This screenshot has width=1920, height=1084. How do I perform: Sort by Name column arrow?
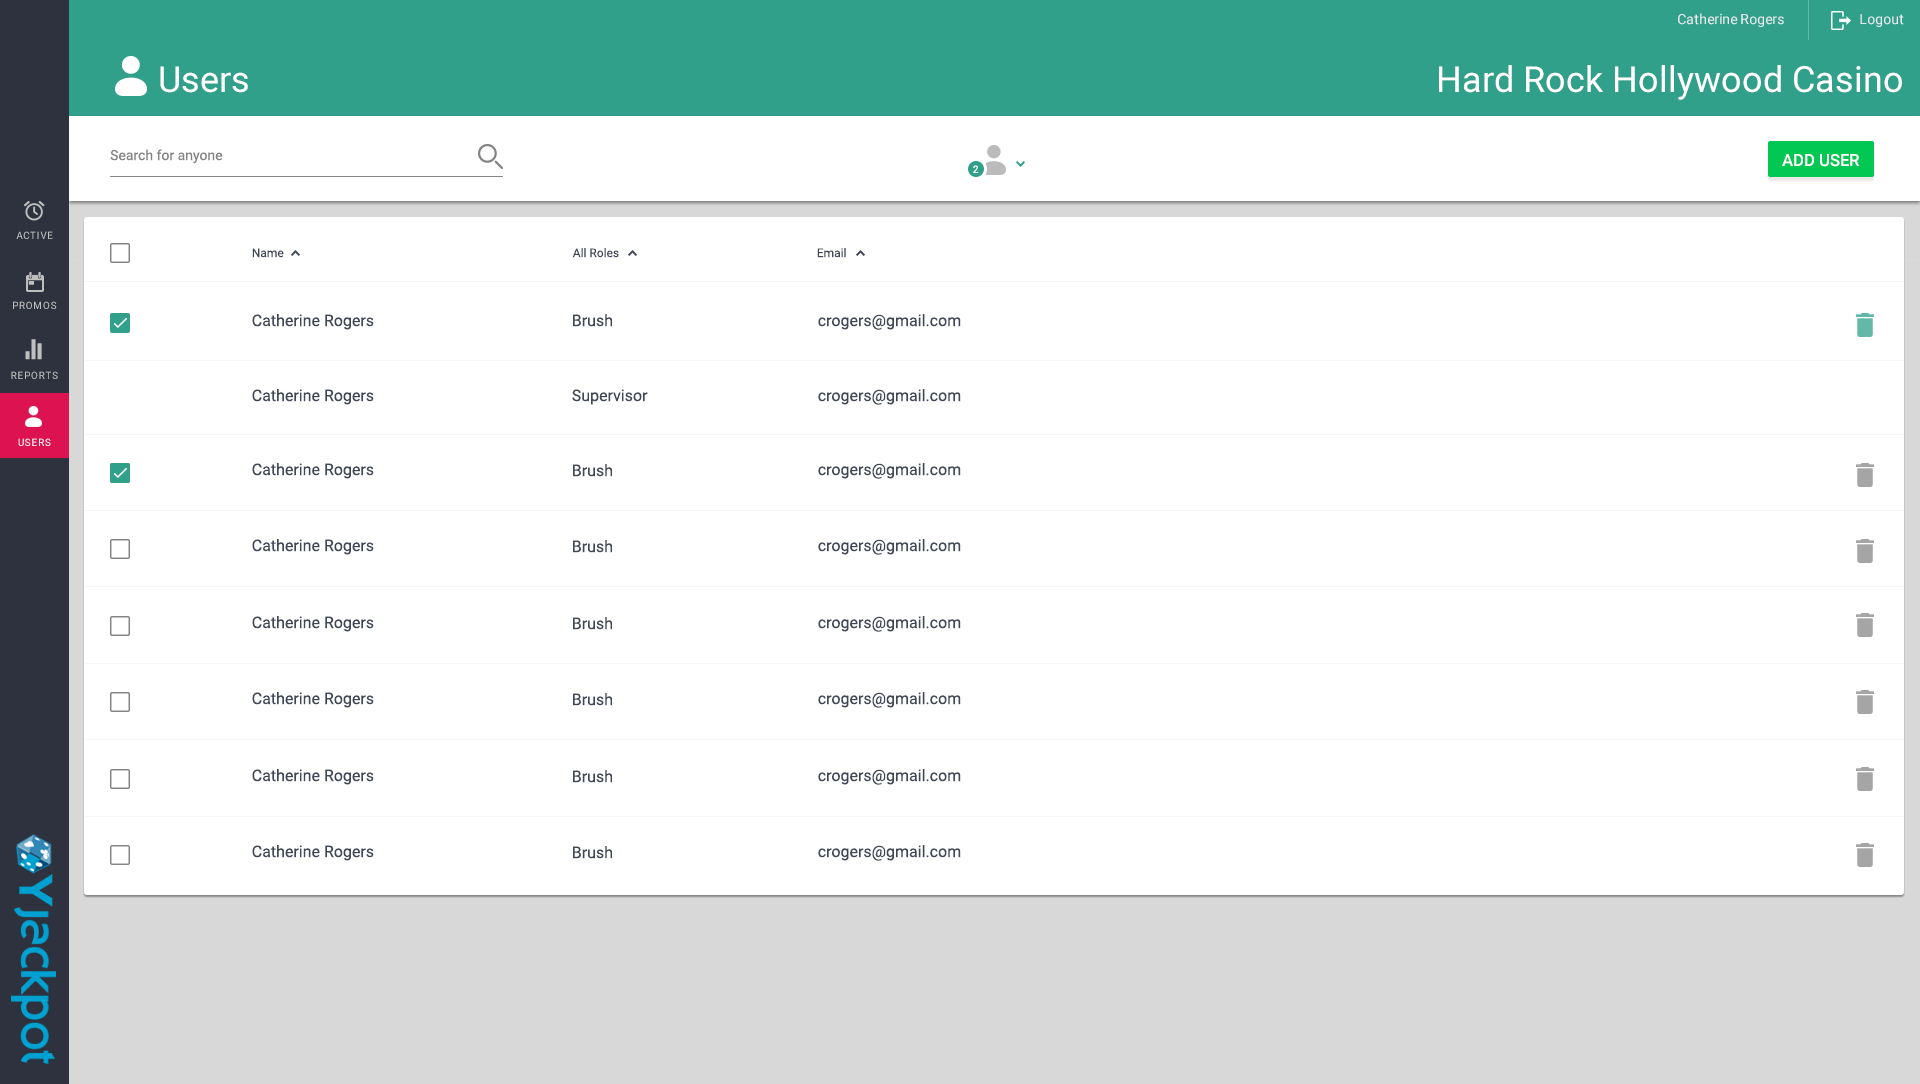pos(296,254)
